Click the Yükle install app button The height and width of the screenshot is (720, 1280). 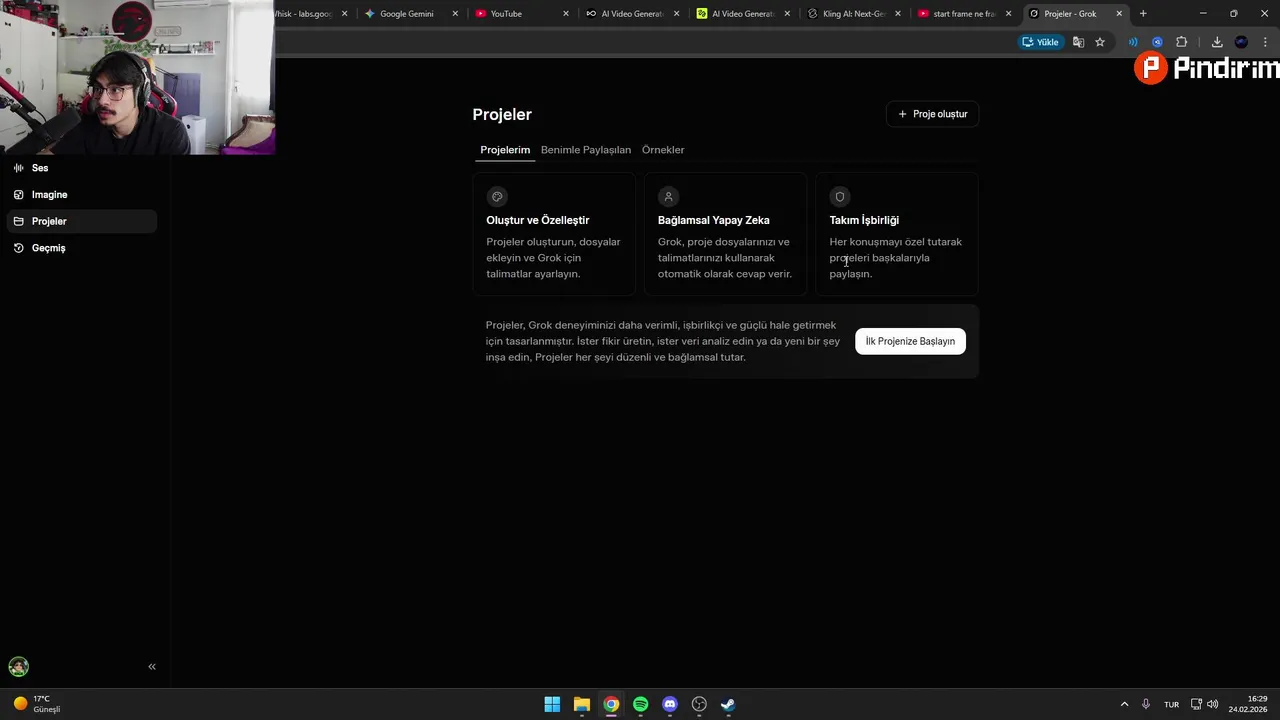1041,42
